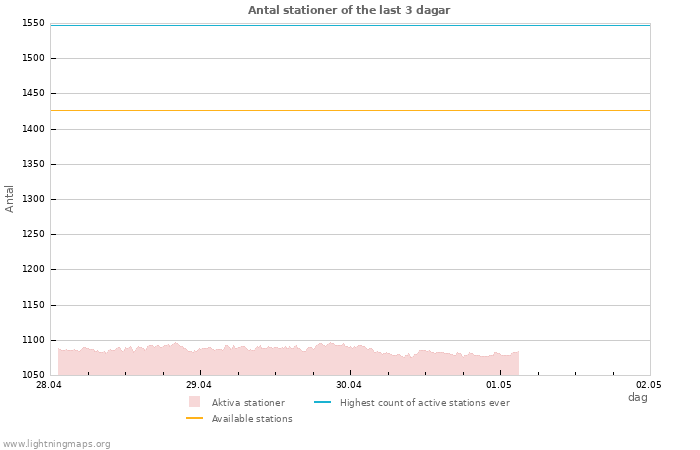700x450 pixels.
Task: Click the blue Highest count legend line
Action: click(x=322, y=402)
